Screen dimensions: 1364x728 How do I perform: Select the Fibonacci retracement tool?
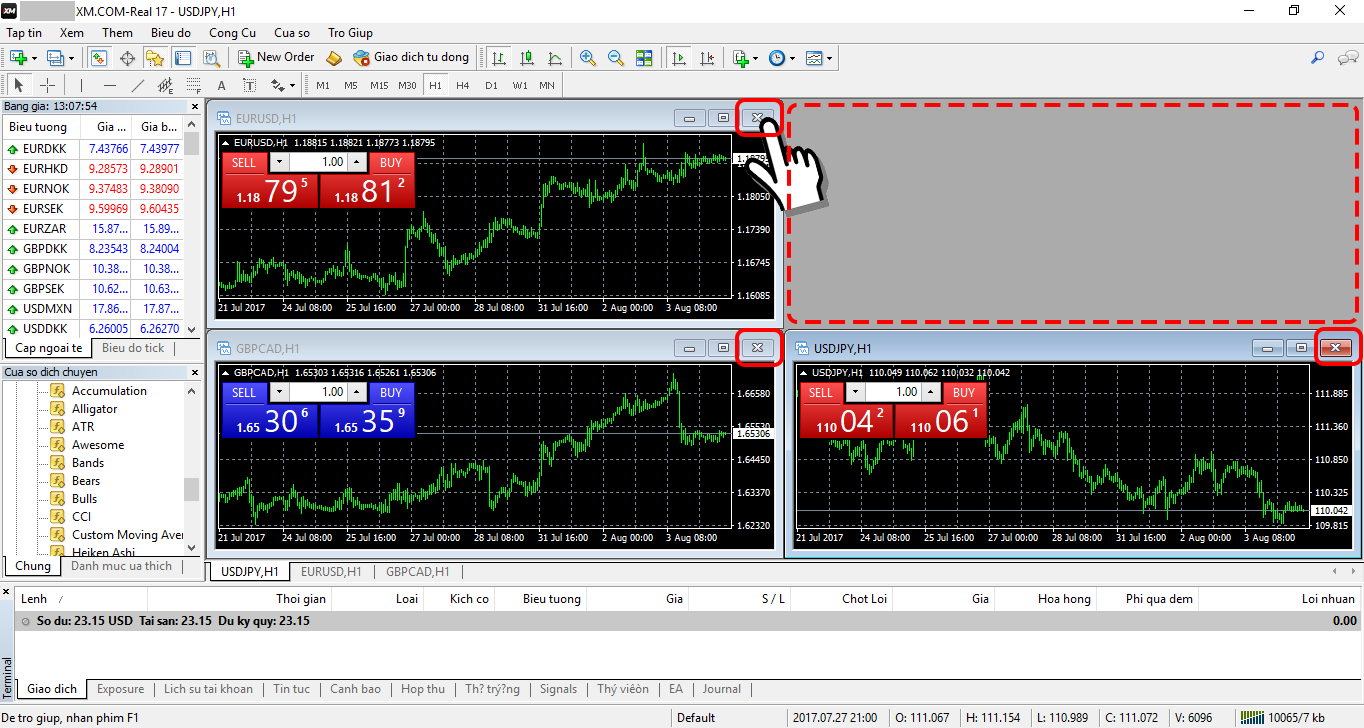point(194,85)
